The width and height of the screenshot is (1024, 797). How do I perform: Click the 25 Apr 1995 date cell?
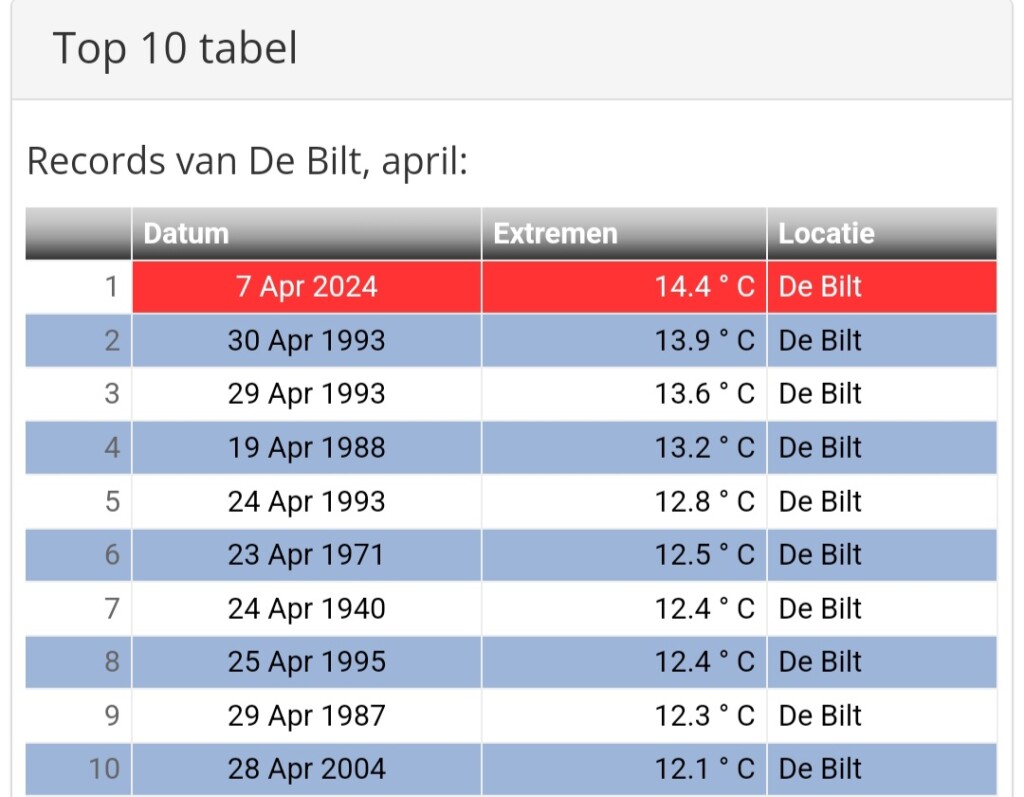(x=306, y=662)
